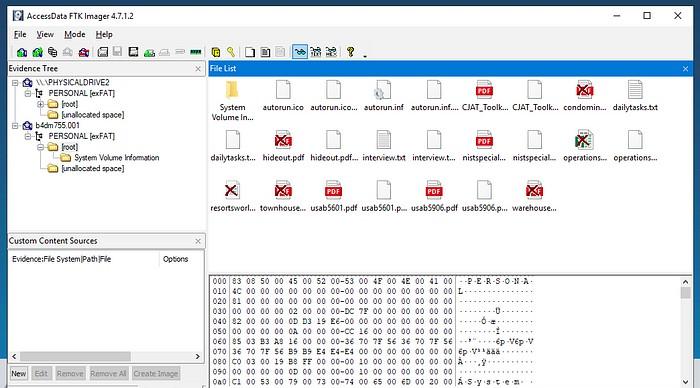This screenshot has width=700, height=388.
Task: Open toolbar options dropdown arrow
Action: 365,56
